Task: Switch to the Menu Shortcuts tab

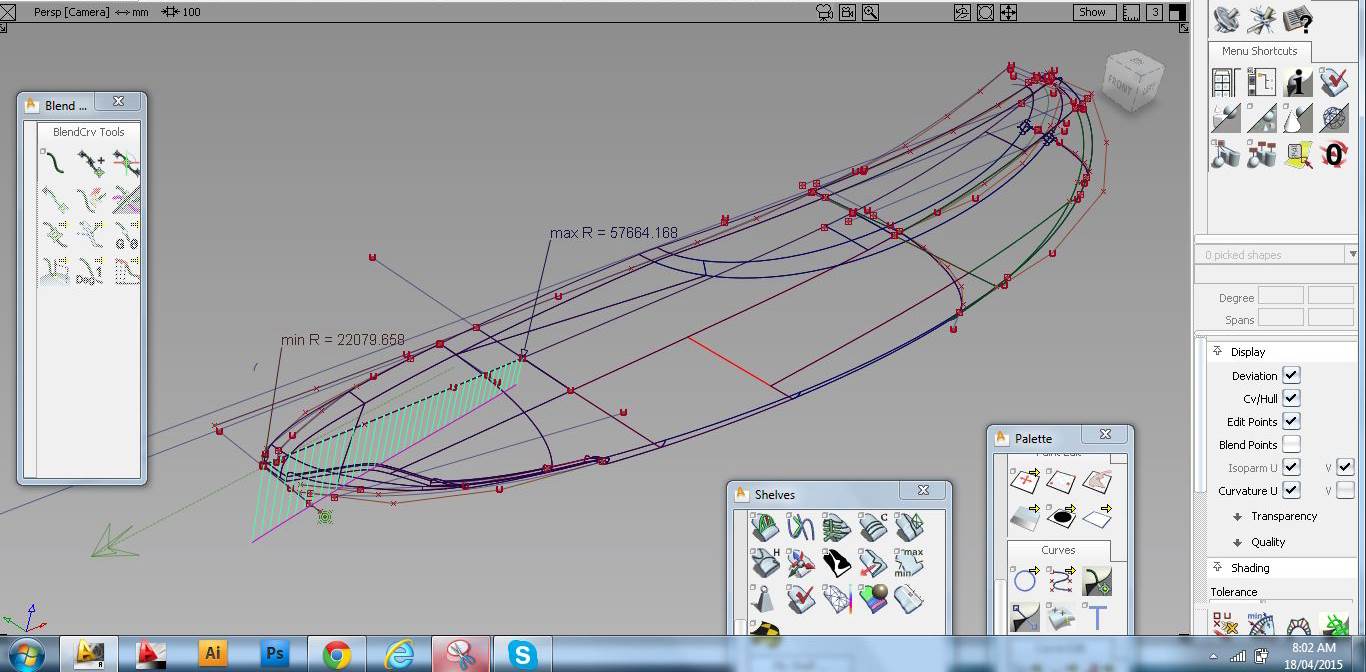Action: point(1259,51)
